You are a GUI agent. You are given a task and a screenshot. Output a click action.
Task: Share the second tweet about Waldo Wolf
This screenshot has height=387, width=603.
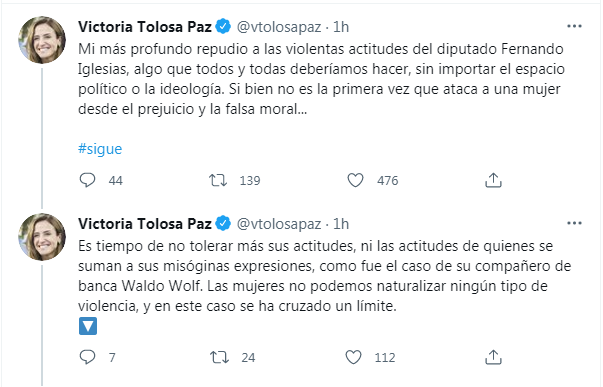[493, 357]
